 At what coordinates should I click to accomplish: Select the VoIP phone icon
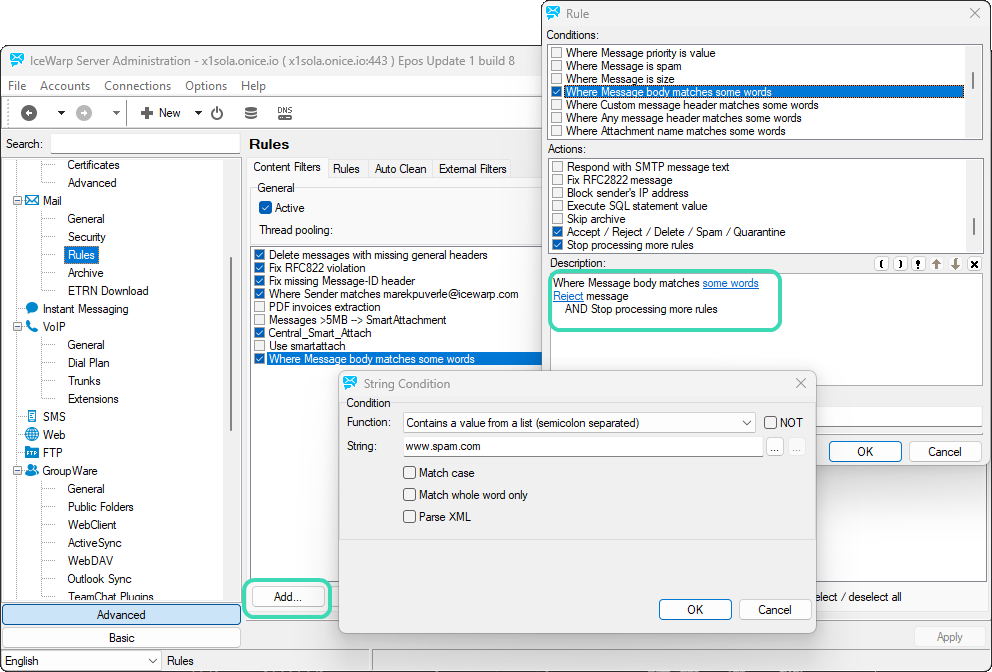click(32, 327)
